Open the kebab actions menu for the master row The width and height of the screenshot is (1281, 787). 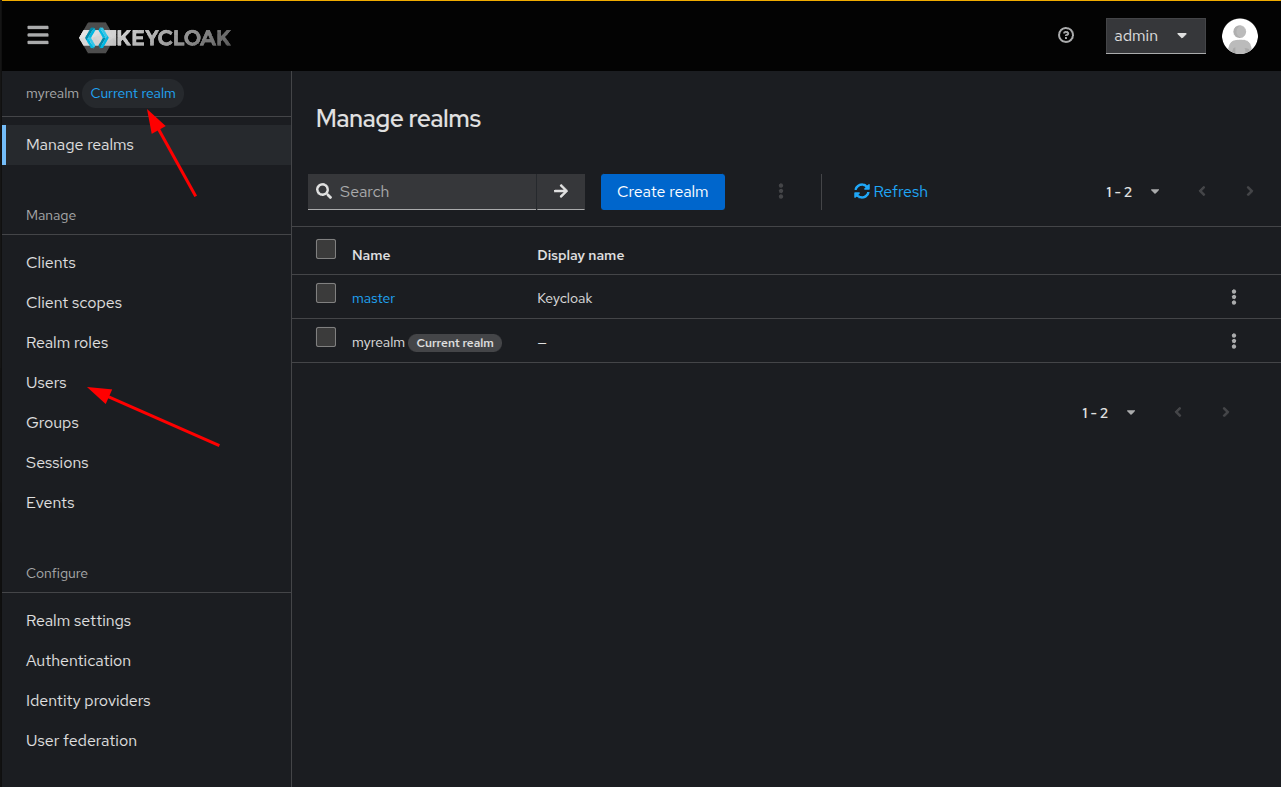[1234, 297]
